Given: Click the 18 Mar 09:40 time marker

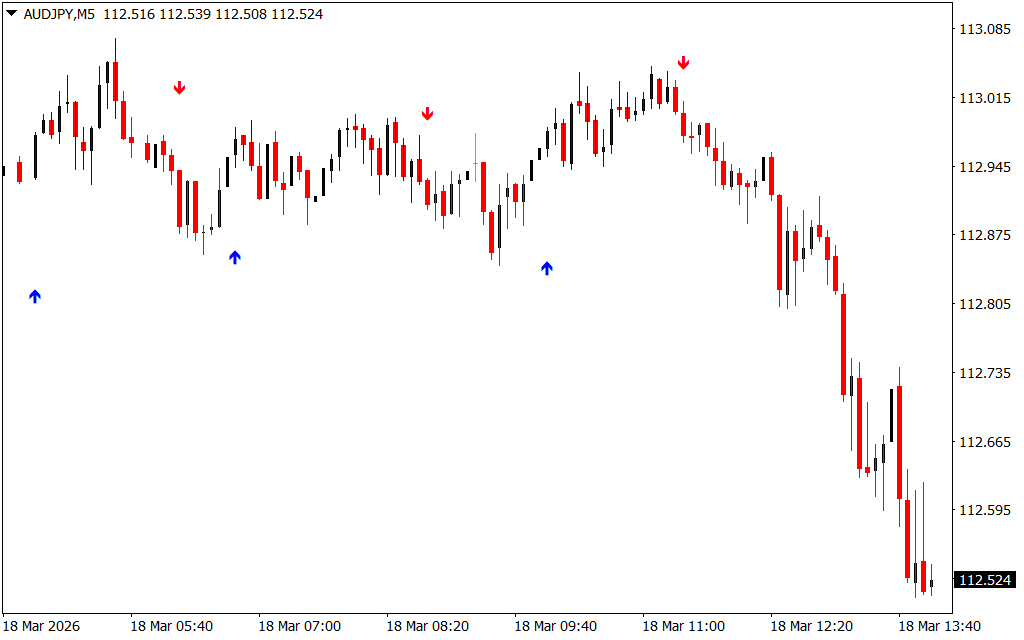Looking at the screenshot, I should point(555,626).
